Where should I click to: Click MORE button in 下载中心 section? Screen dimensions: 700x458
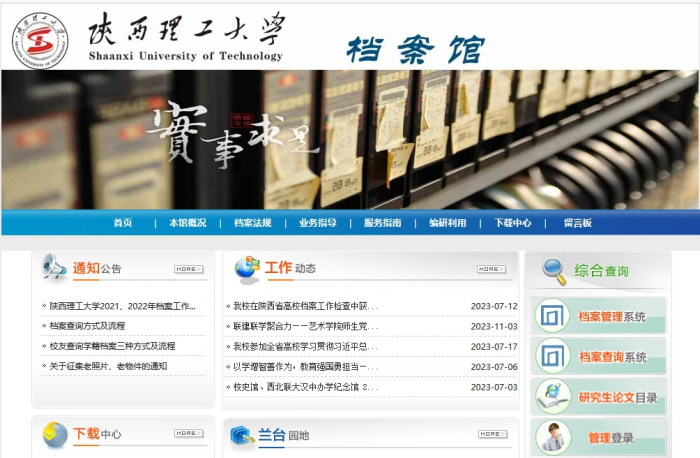pos(189,433)
